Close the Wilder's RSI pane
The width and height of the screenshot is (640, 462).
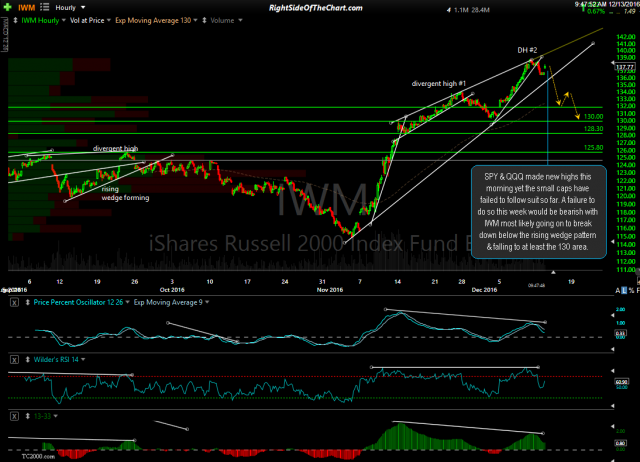14,360
